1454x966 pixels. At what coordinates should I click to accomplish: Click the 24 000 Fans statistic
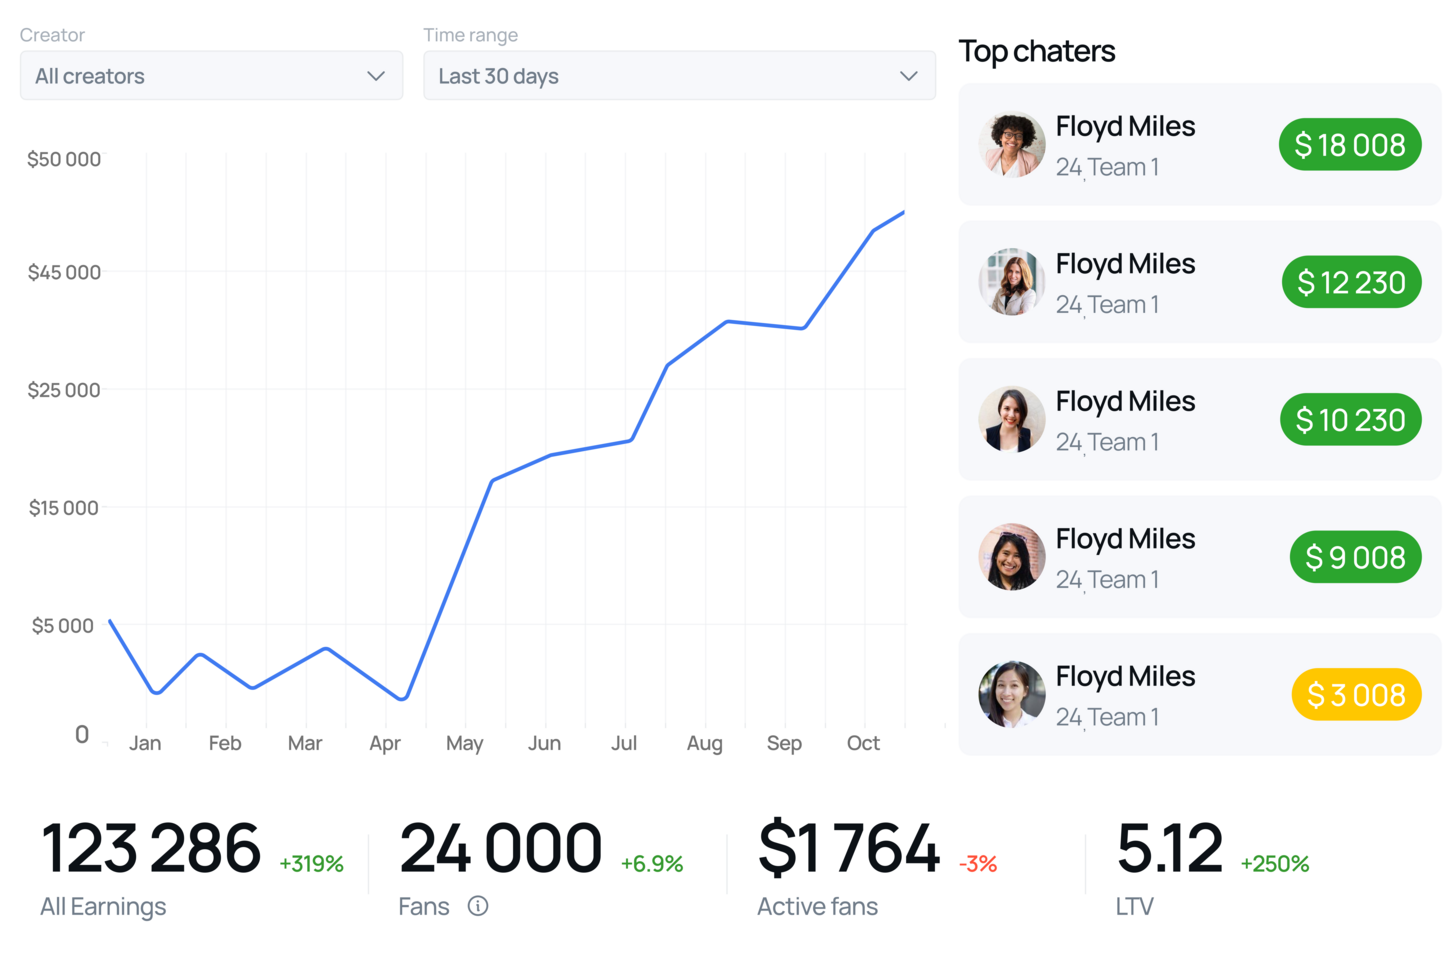[x=499, y=848]
